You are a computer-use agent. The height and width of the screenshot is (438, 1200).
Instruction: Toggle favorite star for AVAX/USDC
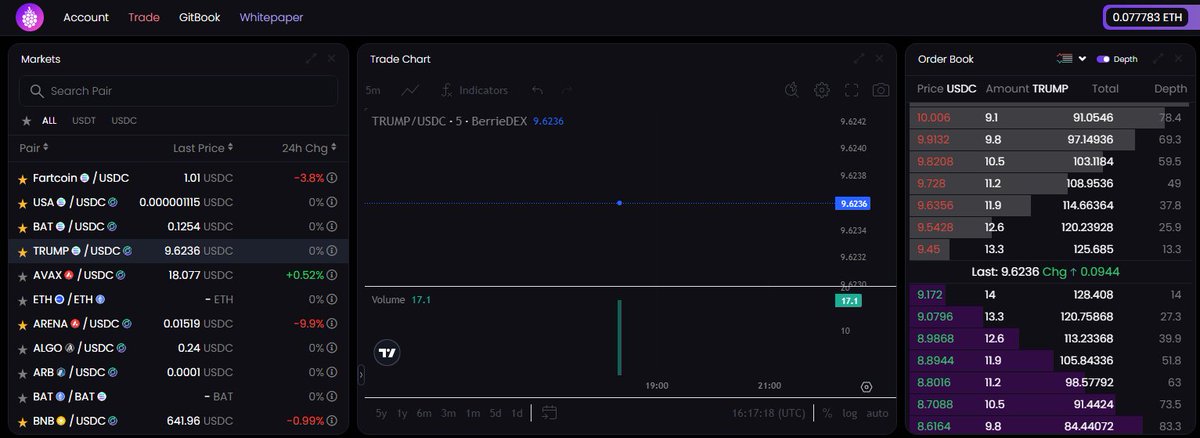tap(23, 275)
